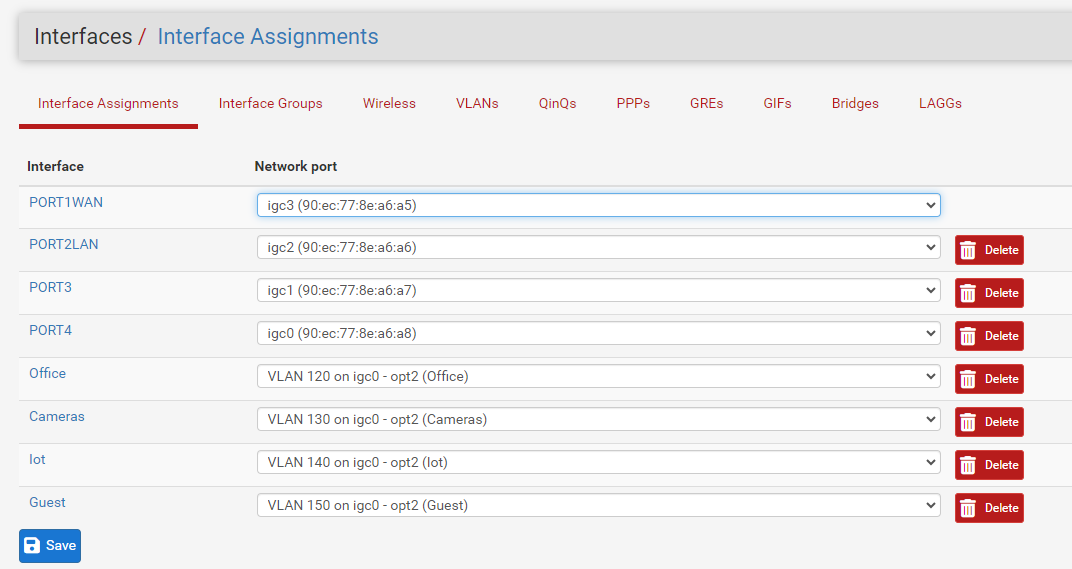Open the Cameras interface link
Viewport: 1072px width, 569px height.
click(x=57, y=416)
